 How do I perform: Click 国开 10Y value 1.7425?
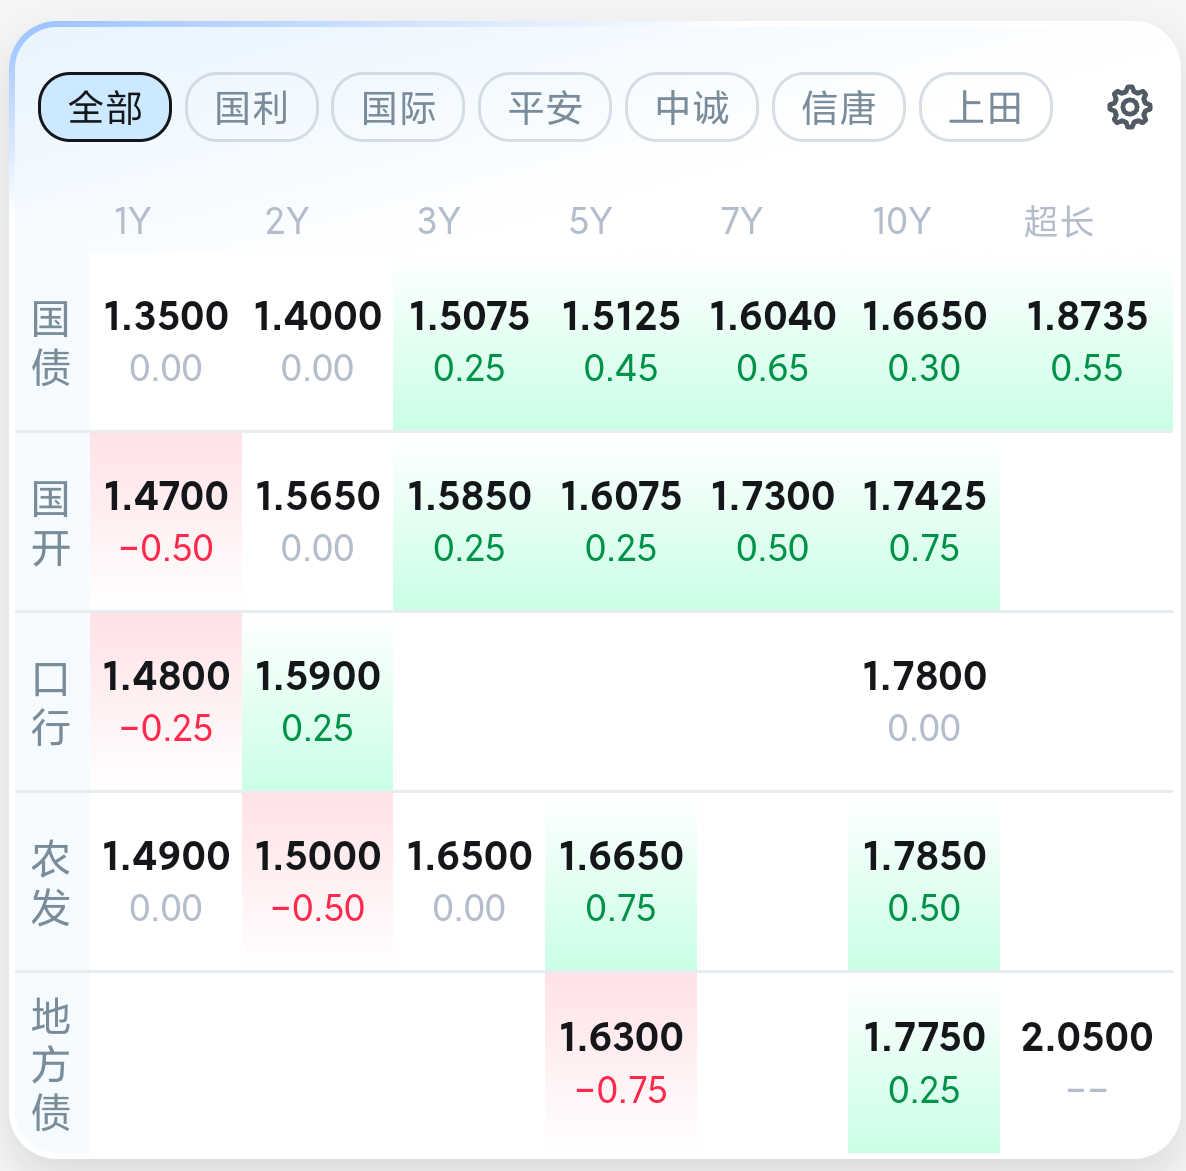click(924, 522)
